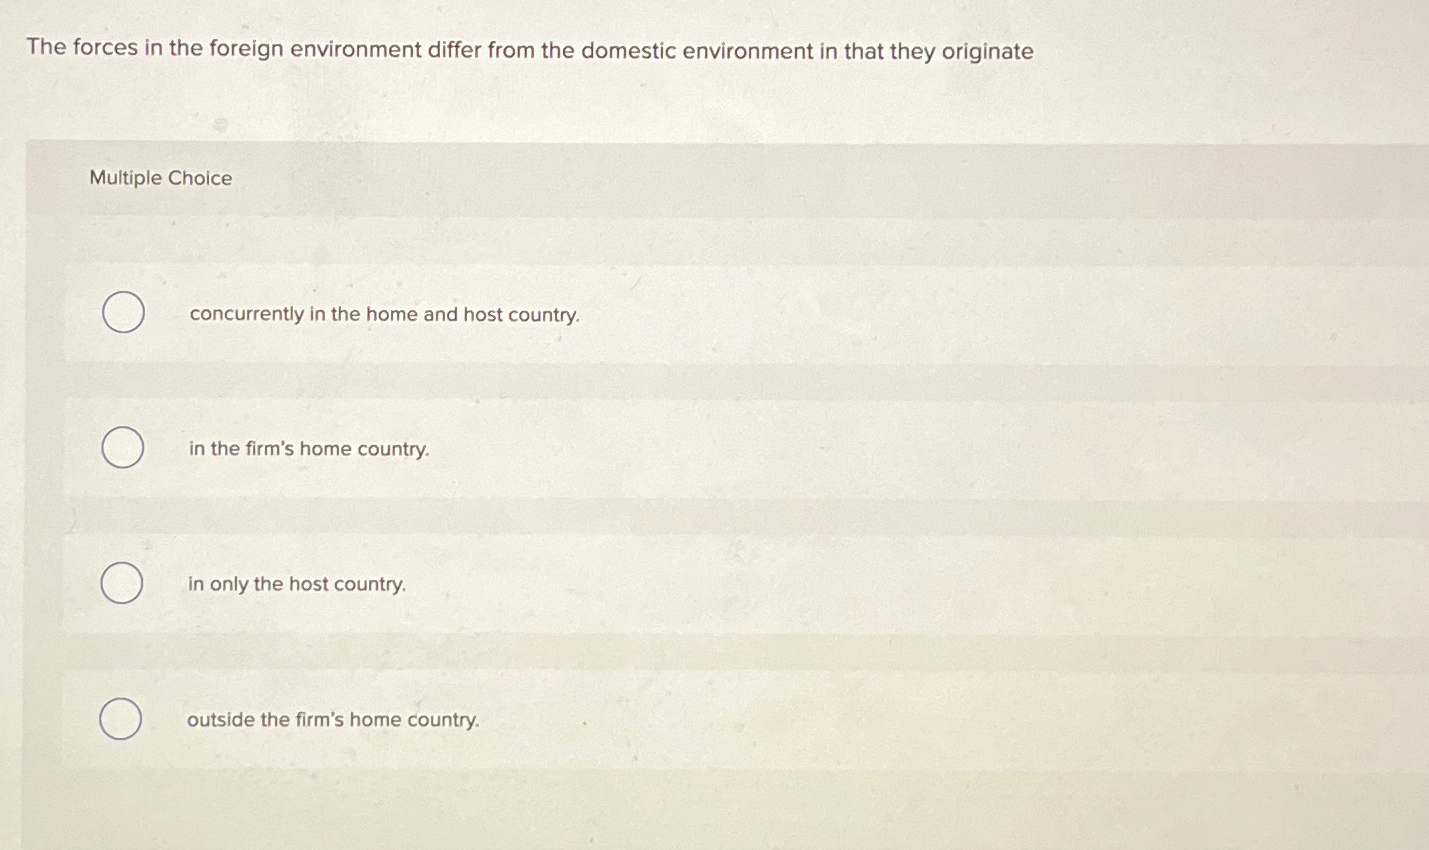Click the blank area below the answers
The width and height of the screenshot is (1429, 850).
click(700, 810)
